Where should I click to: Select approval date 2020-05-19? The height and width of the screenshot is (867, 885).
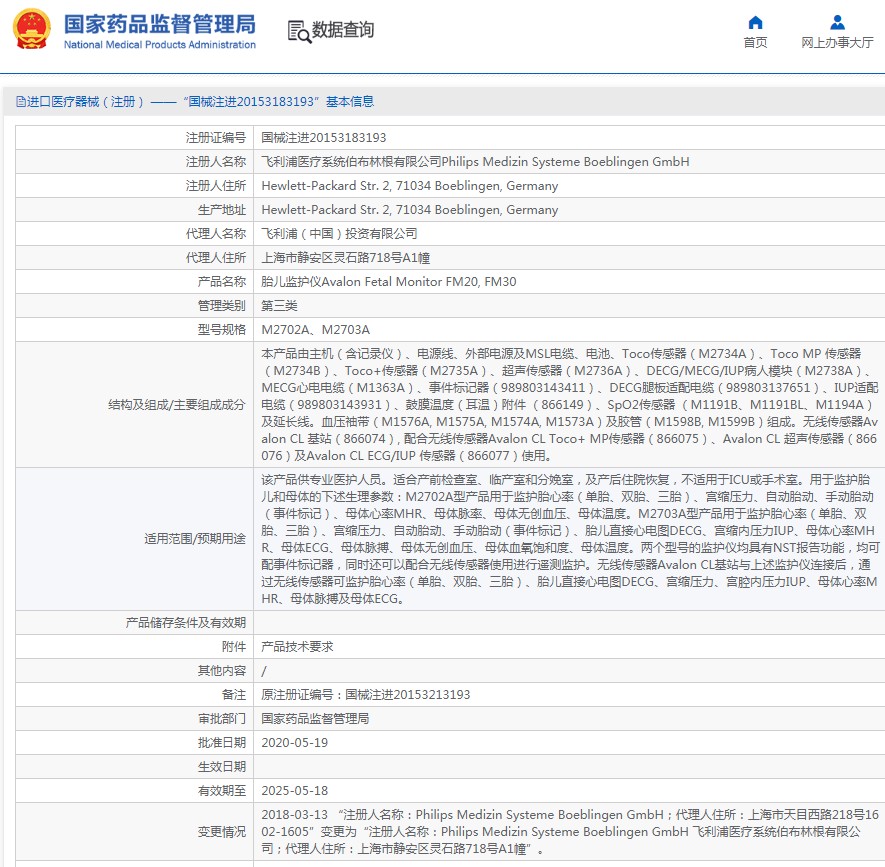[x=295, y=743]
